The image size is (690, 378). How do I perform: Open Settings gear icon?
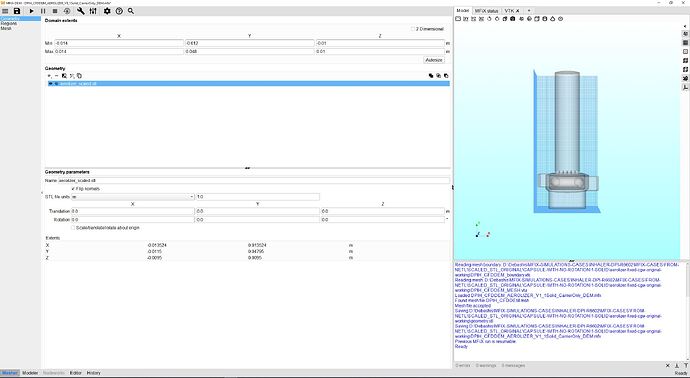(x=107, y=11)
